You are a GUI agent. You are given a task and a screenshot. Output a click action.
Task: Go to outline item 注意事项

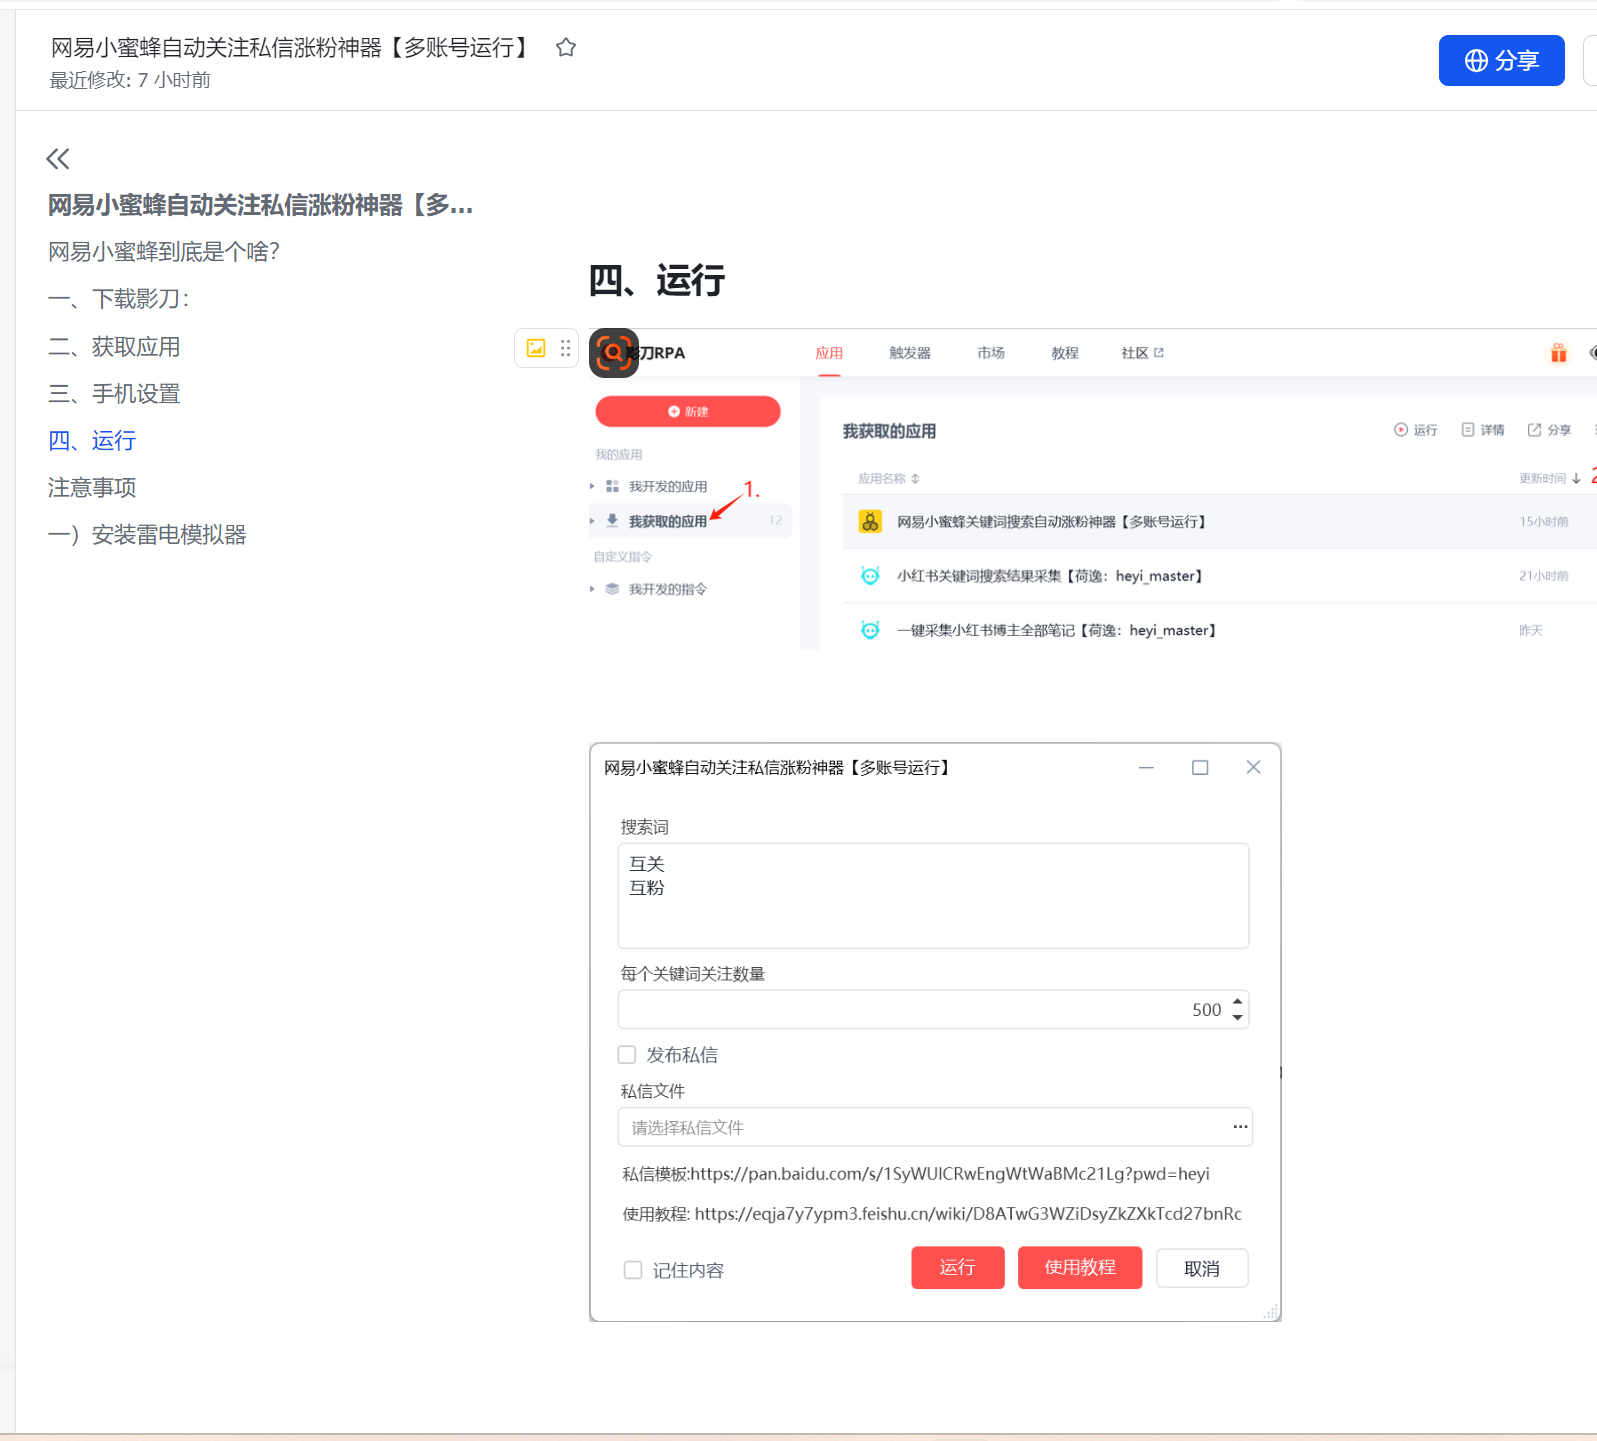92,488
